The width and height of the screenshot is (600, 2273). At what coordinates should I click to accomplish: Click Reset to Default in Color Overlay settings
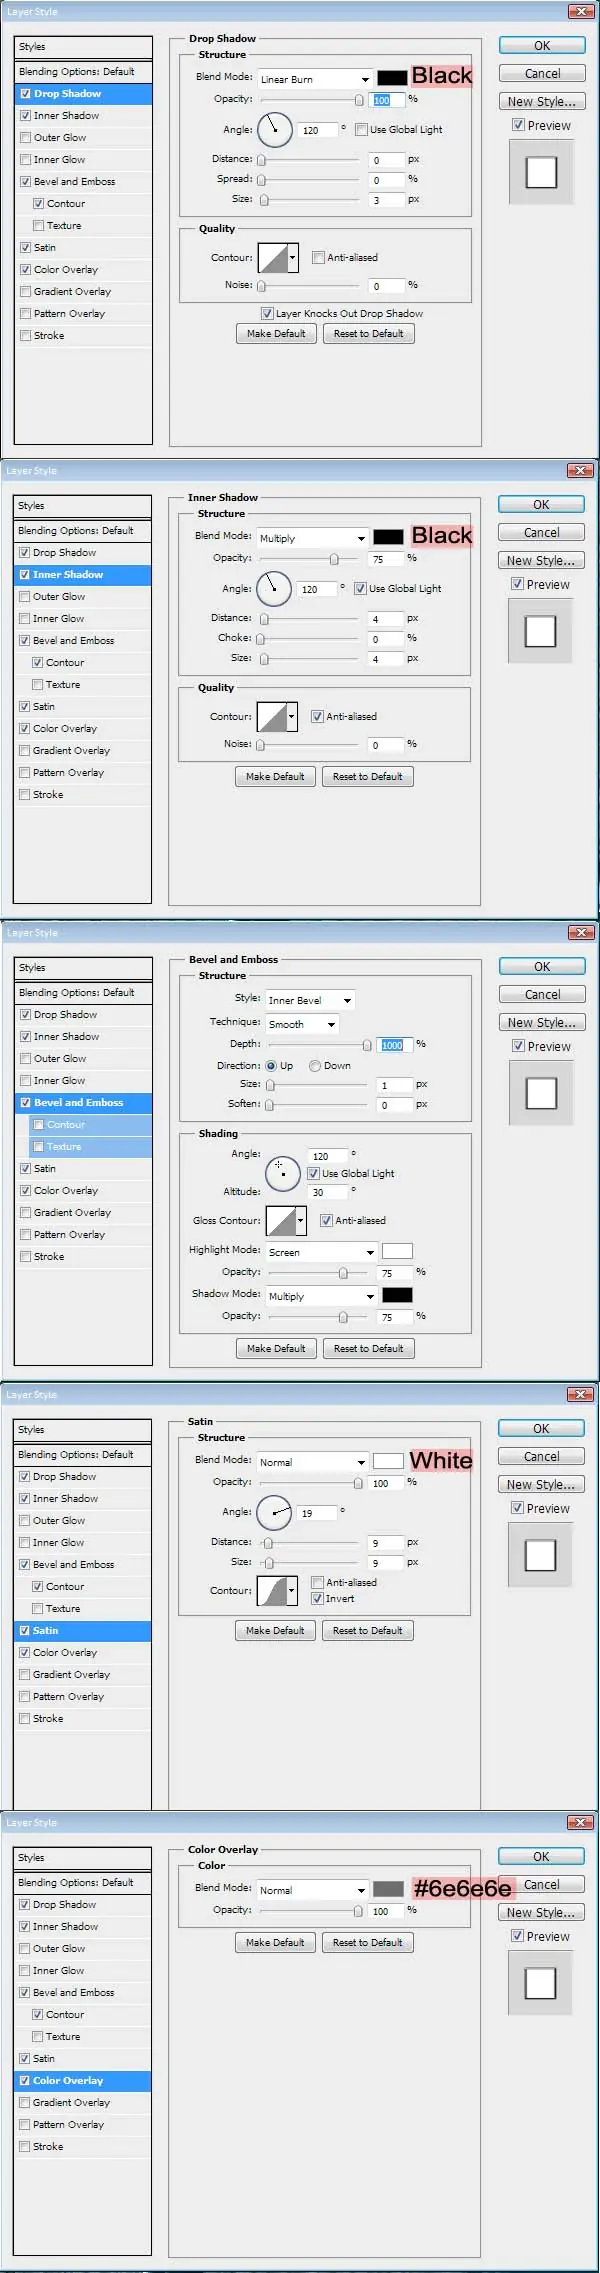(x=368, y=1942)
